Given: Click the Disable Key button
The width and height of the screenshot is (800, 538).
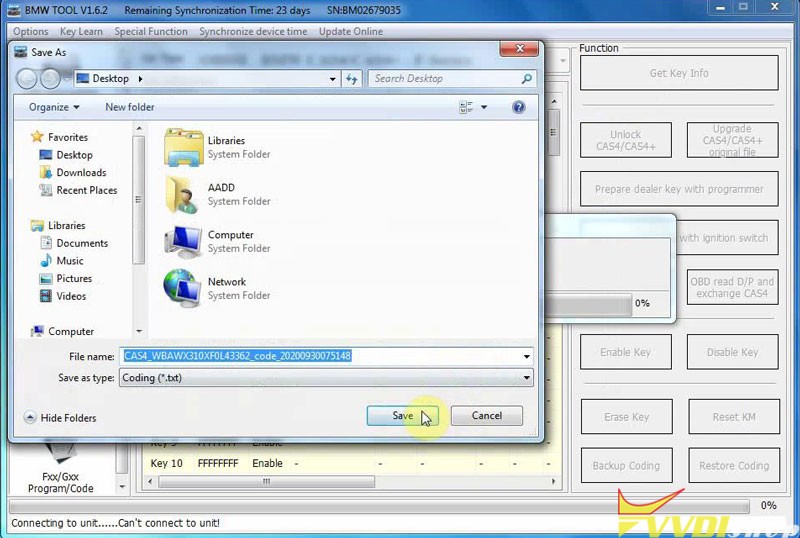Looking at the screenshot, I should click(732, 352).
